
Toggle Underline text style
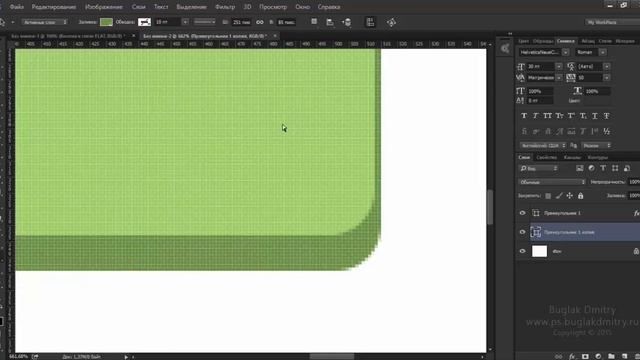[595, 116]
